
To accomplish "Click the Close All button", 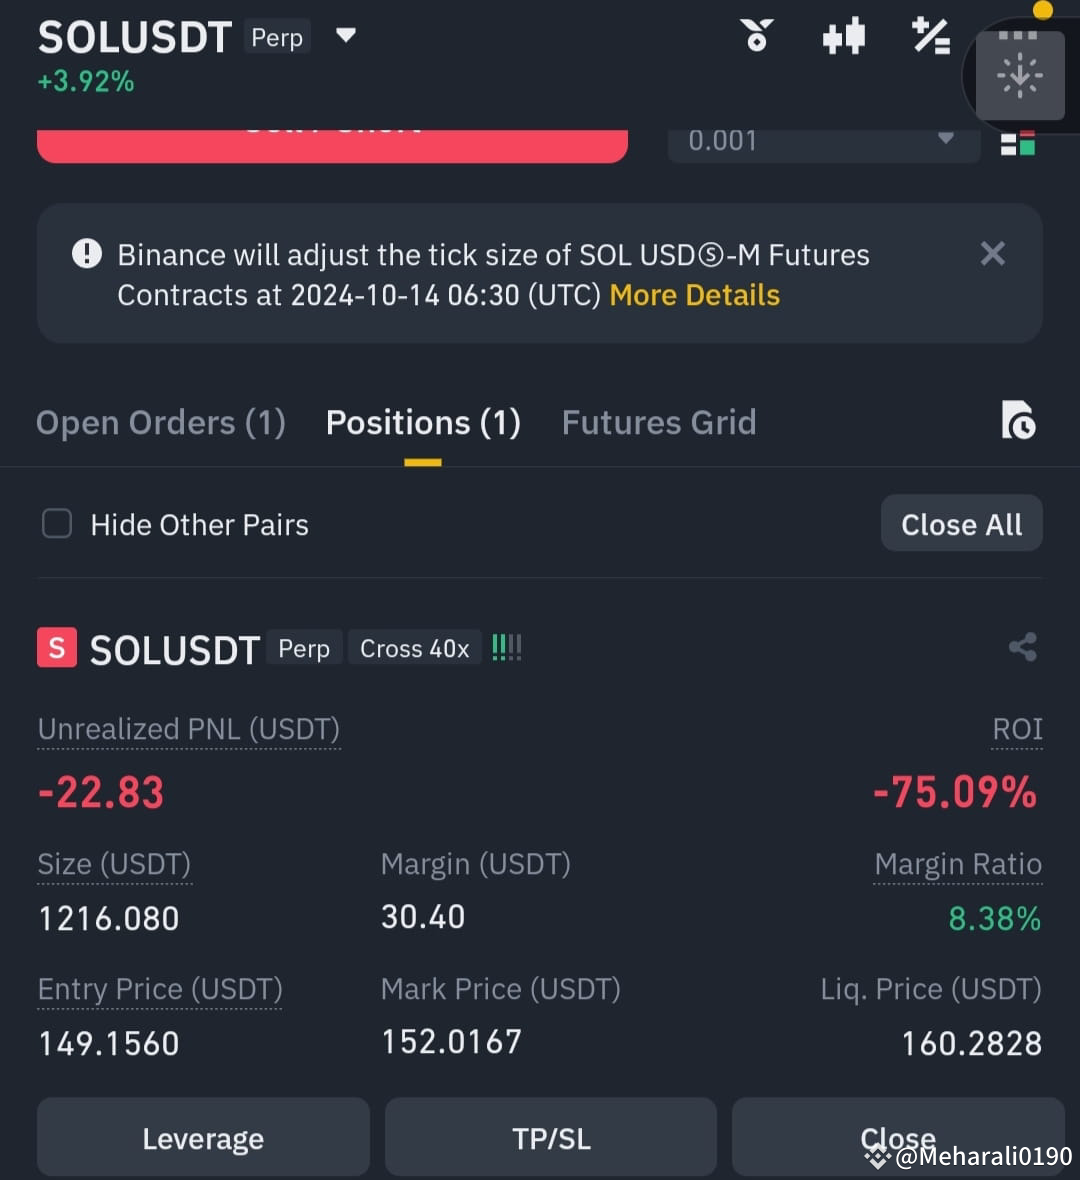I will pyautogui.click(x=961, y=524).
